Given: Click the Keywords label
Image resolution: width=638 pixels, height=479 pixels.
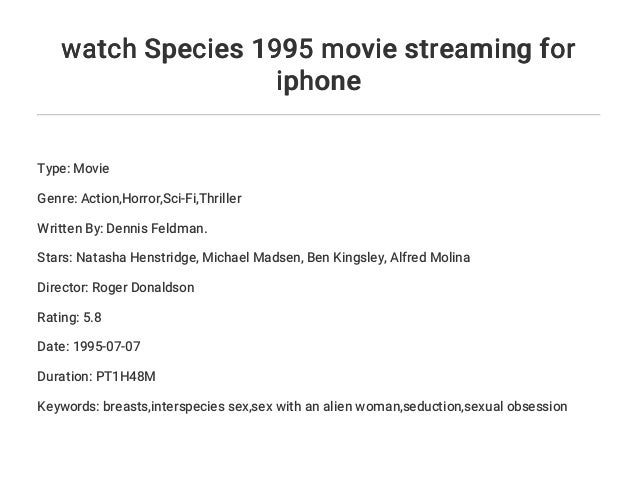Looking at the screenshot, I should click(68, 407).
